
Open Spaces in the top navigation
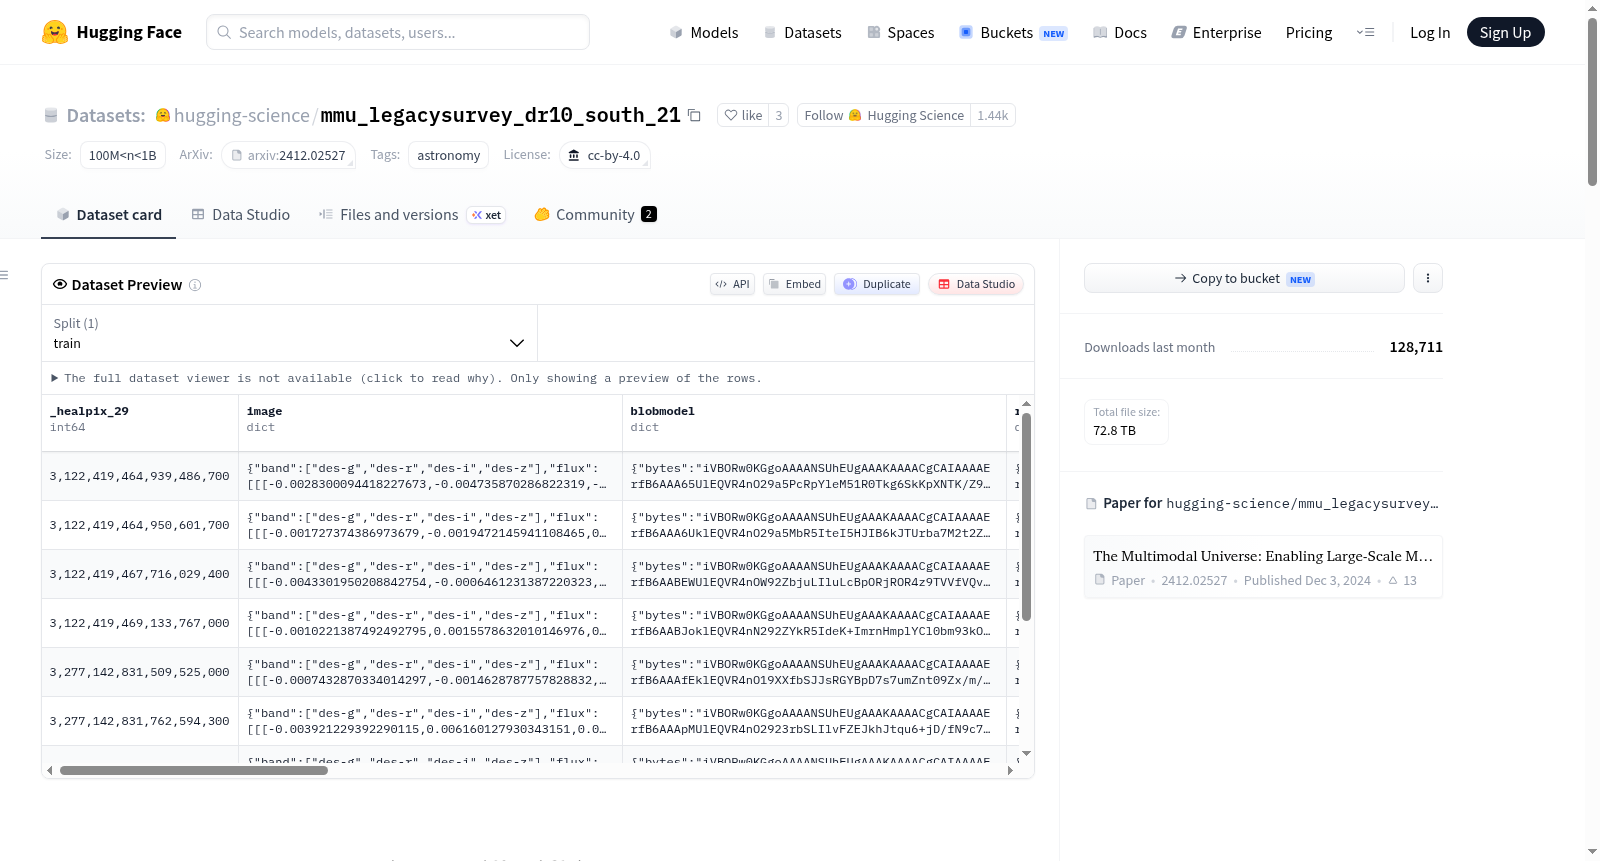coord(901,32)
